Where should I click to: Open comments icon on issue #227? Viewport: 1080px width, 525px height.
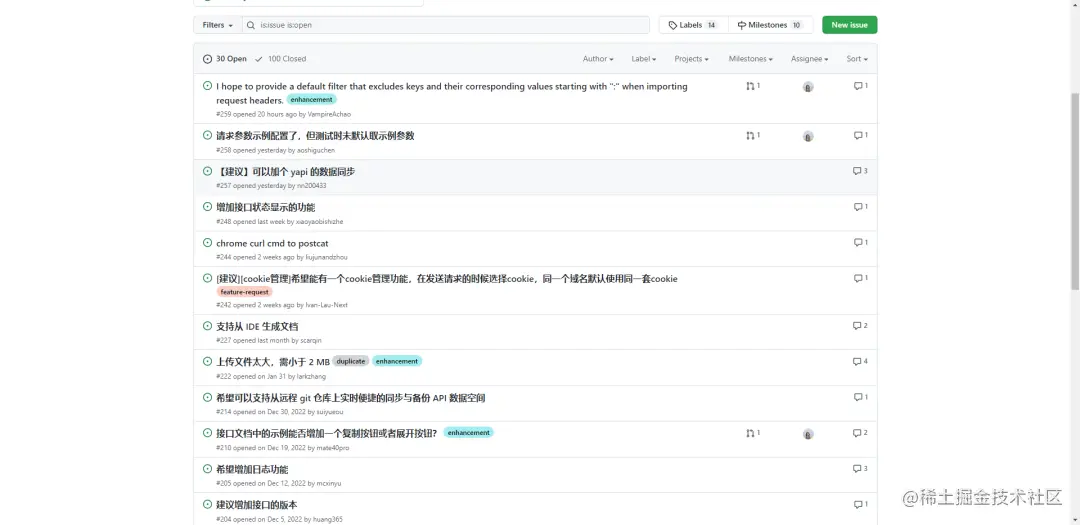point(860,326)
